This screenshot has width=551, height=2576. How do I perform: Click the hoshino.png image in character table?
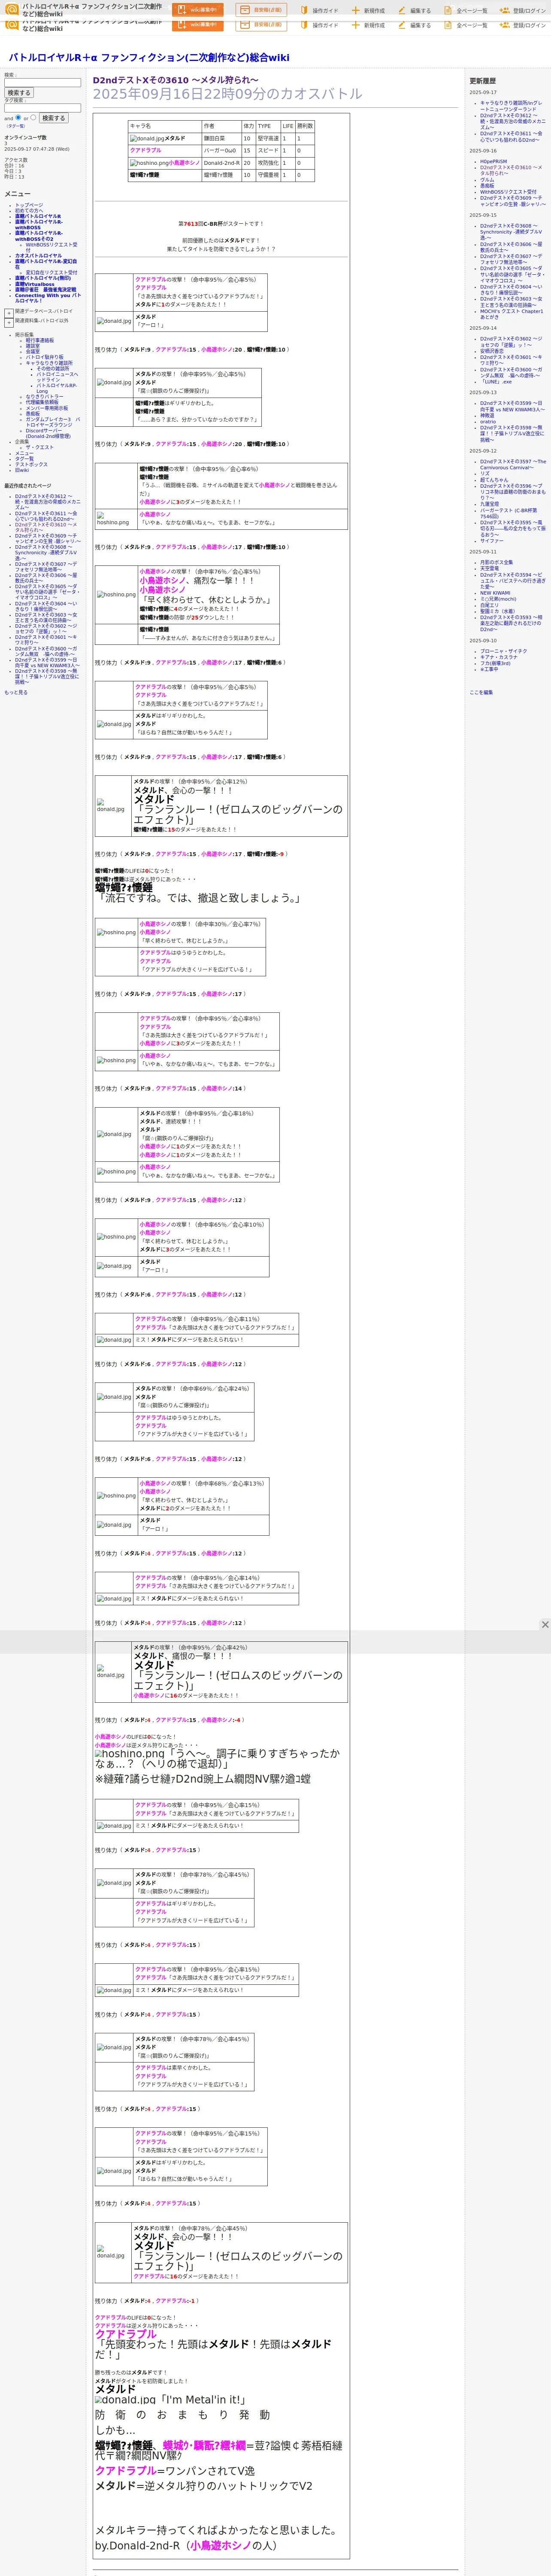click(149, 163)
